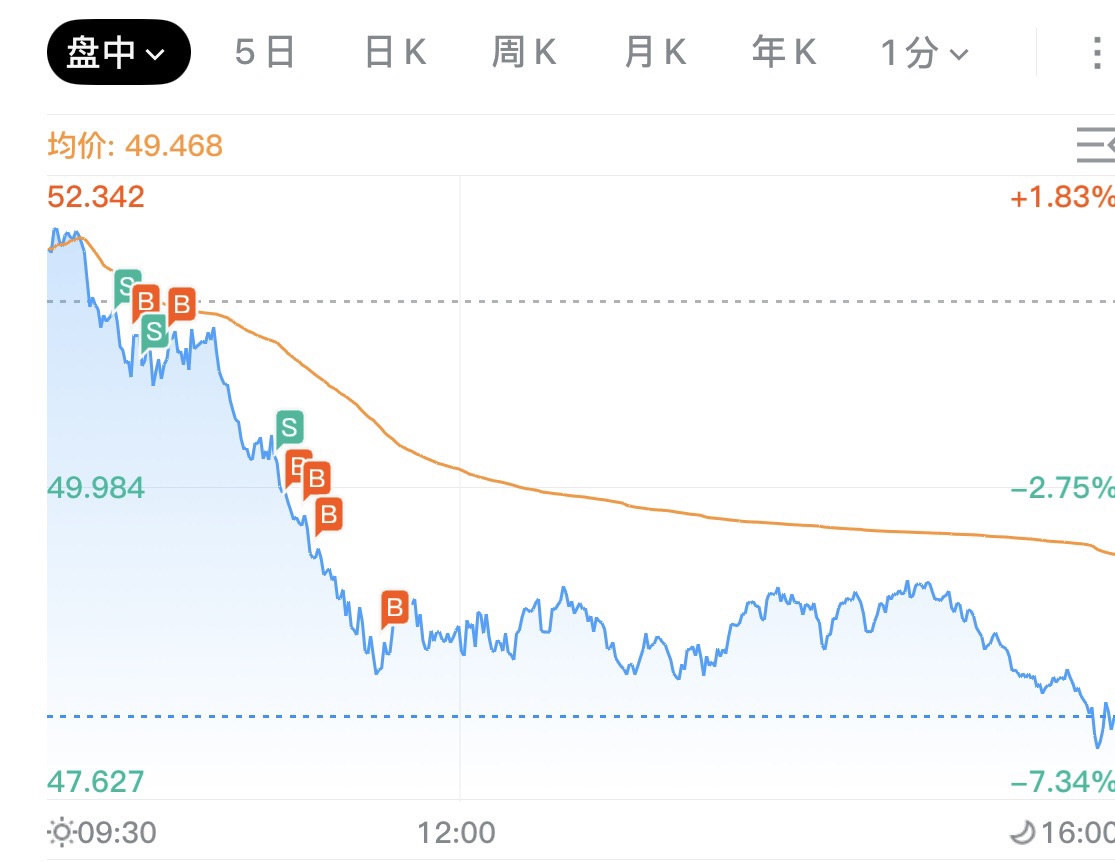
Task: Click the moon icon beside 16:00
Action: (1022, 832)
